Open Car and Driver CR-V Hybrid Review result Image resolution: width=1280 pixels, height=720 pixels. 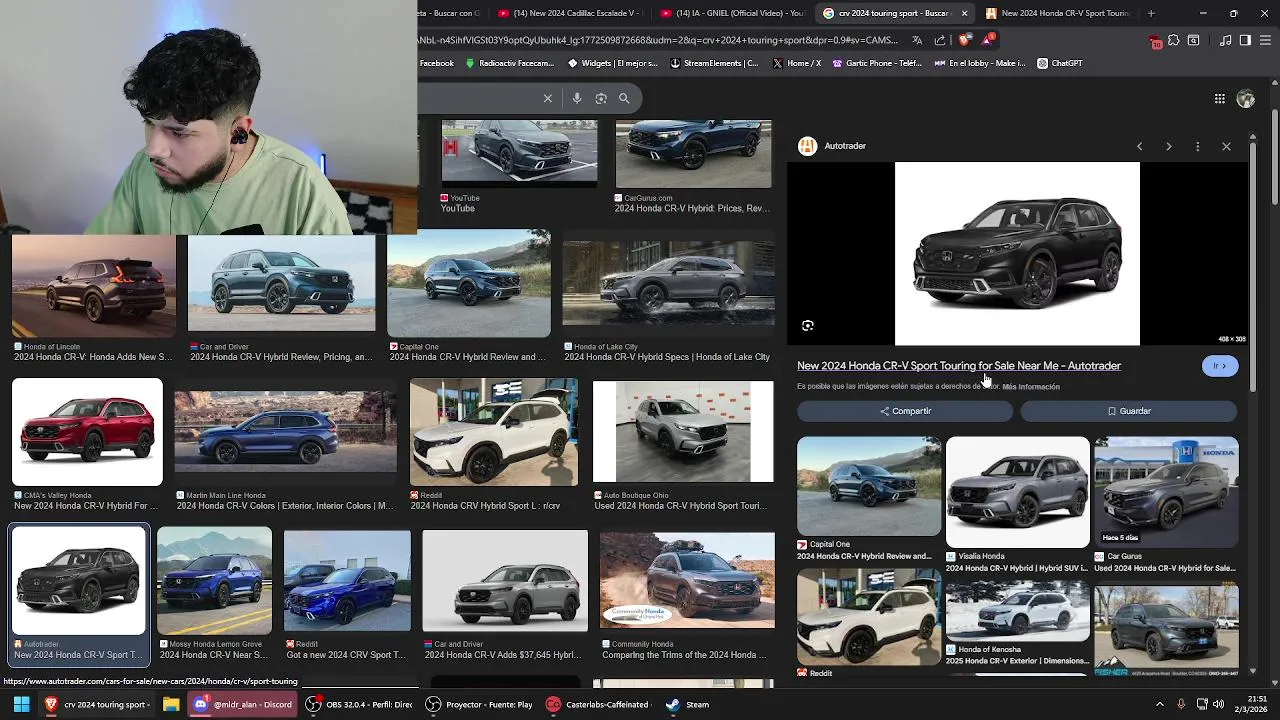(x=282, y=284)
